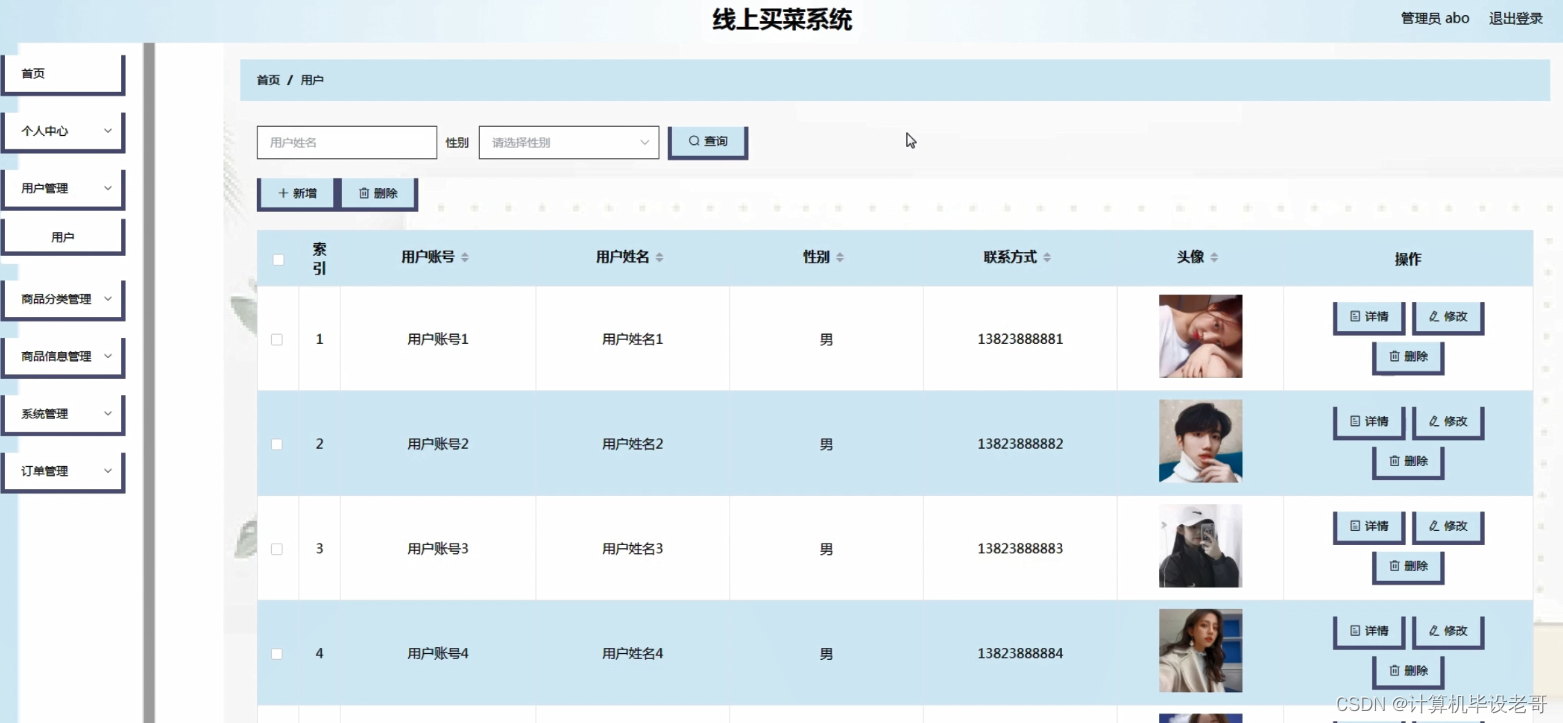Click 删除 for 用户账号3
1563x723 pixels.
pos(1408,567)
